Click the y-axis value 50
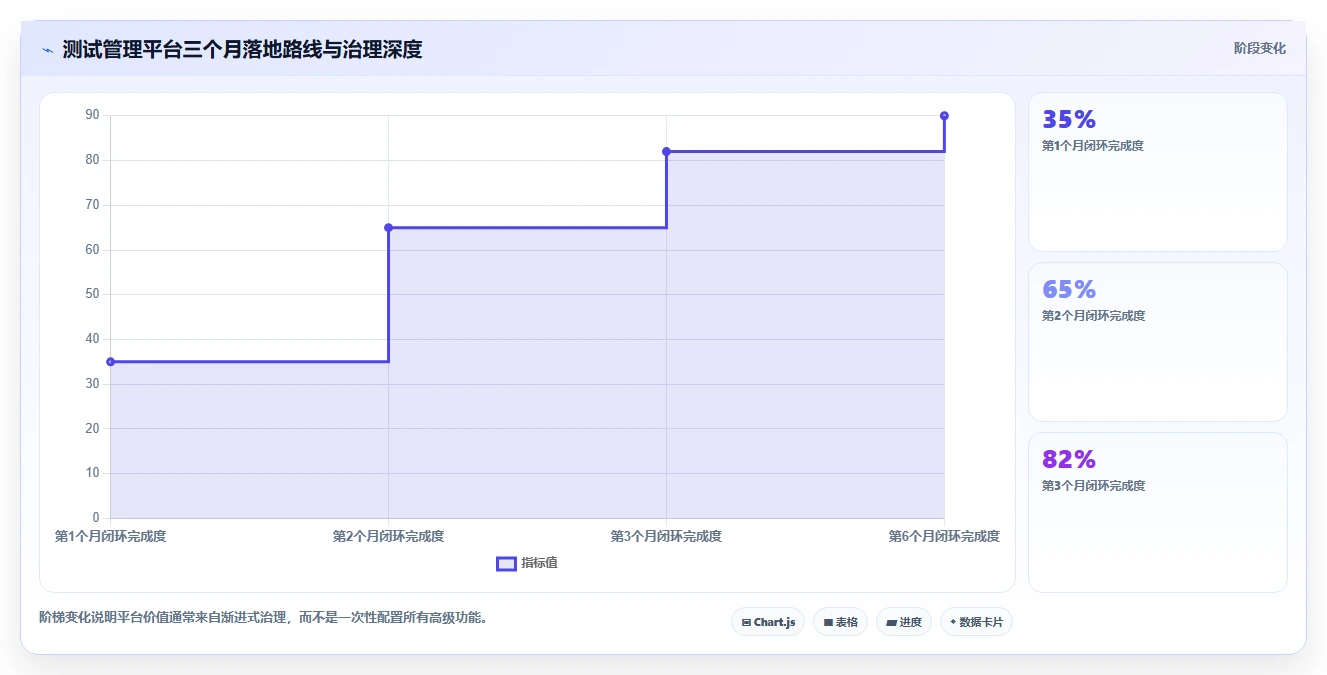Image resolution: width=1327 pixels, height=675 pixels. 92,294
